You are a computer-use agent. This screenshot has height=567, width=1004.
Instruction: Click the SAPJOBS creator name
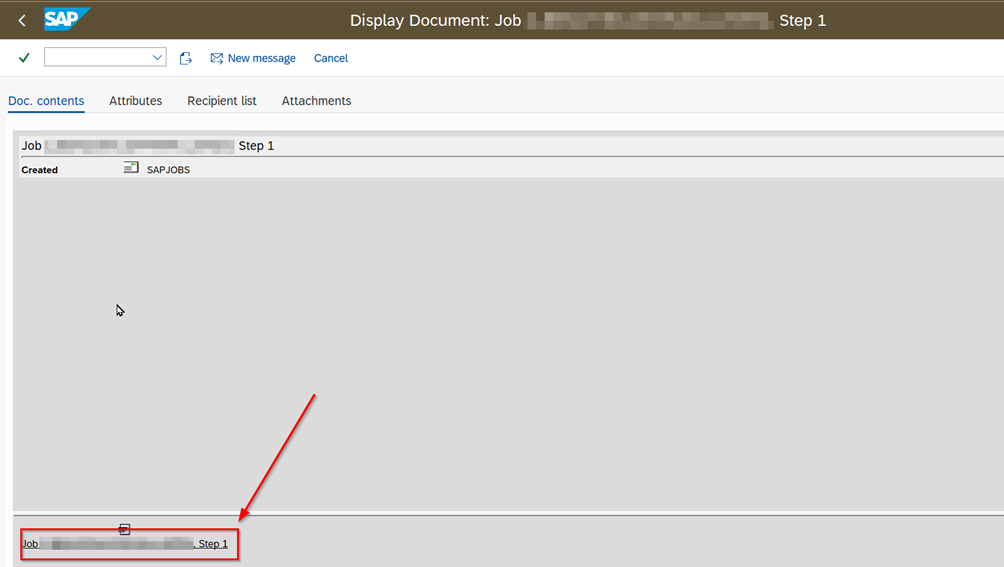tap(168, 170)
